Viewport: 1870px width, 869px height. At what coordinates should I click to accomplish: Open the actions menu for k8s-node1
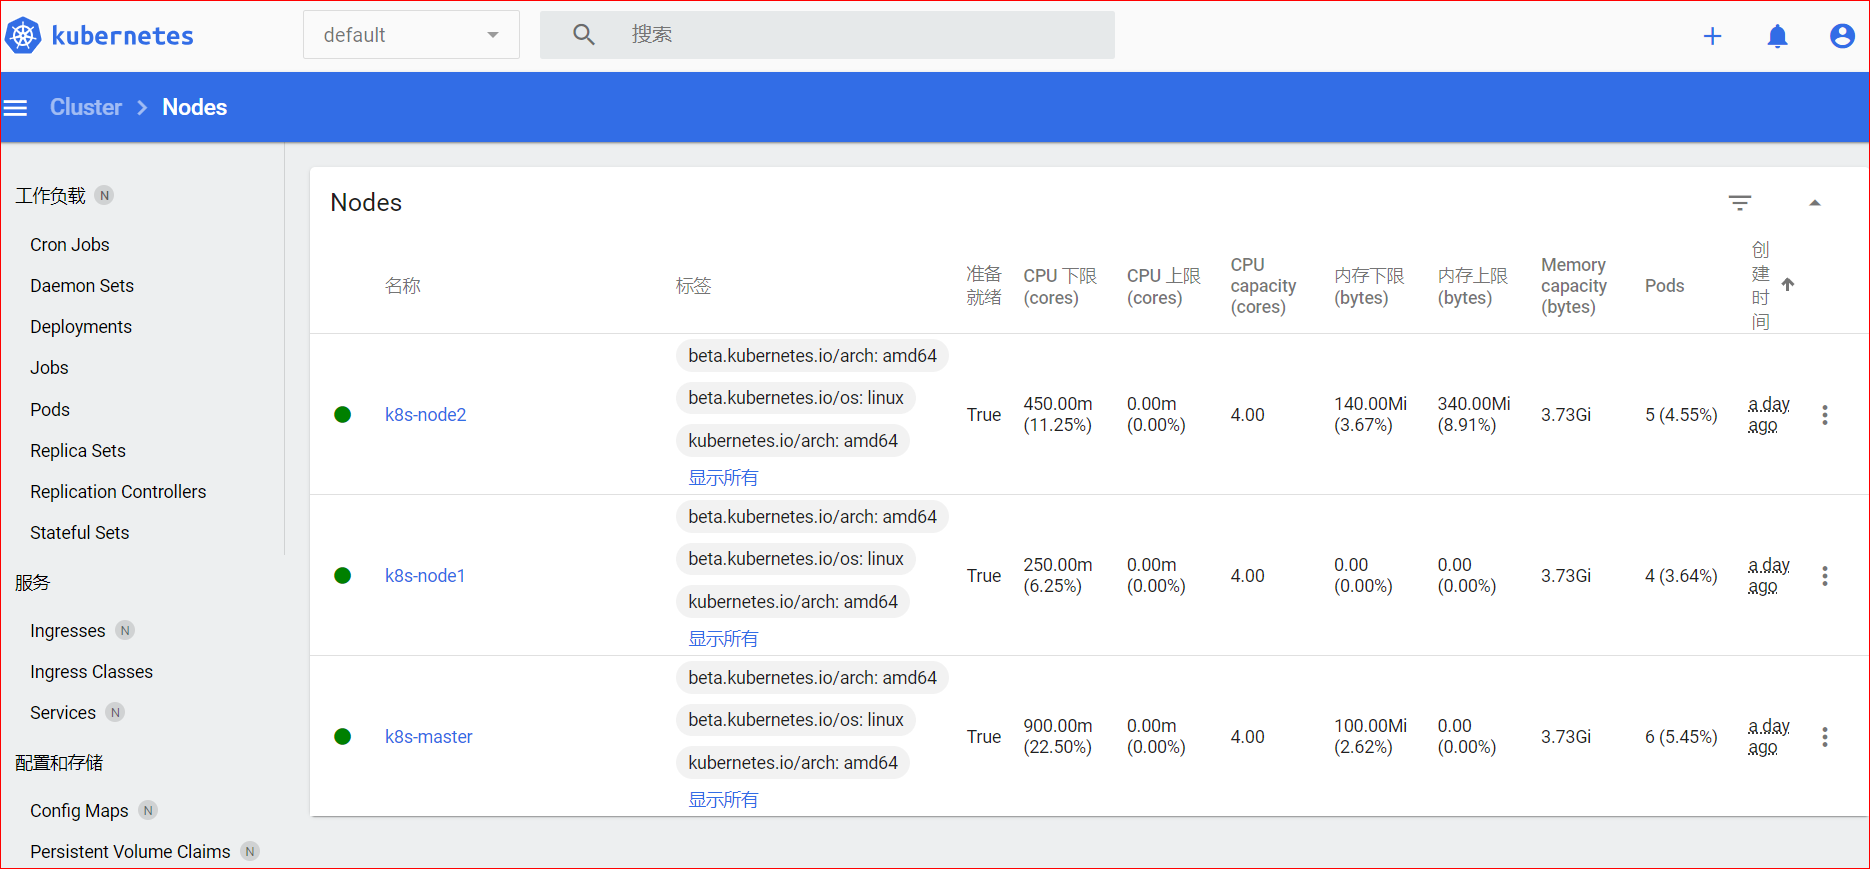[1825, 576]
